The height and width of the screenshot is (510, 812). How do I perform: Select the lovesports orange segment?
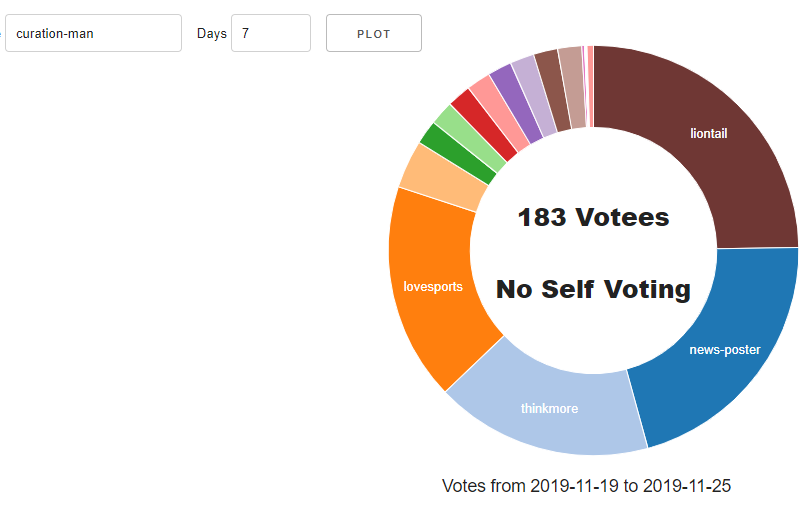pos(433,286)
